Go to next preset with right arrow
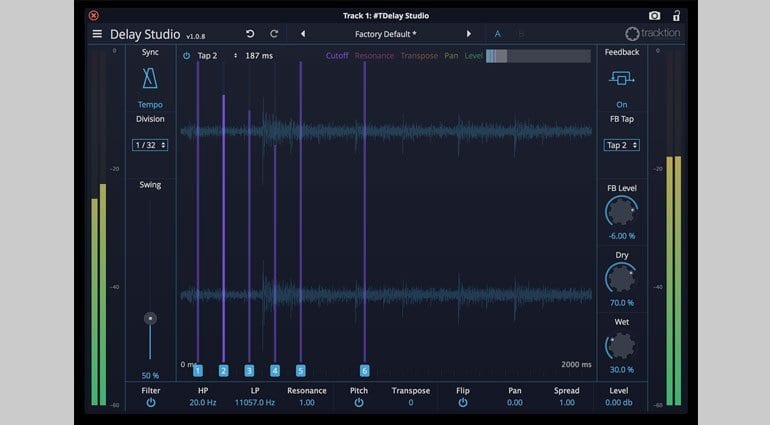 tap(468, 34)
